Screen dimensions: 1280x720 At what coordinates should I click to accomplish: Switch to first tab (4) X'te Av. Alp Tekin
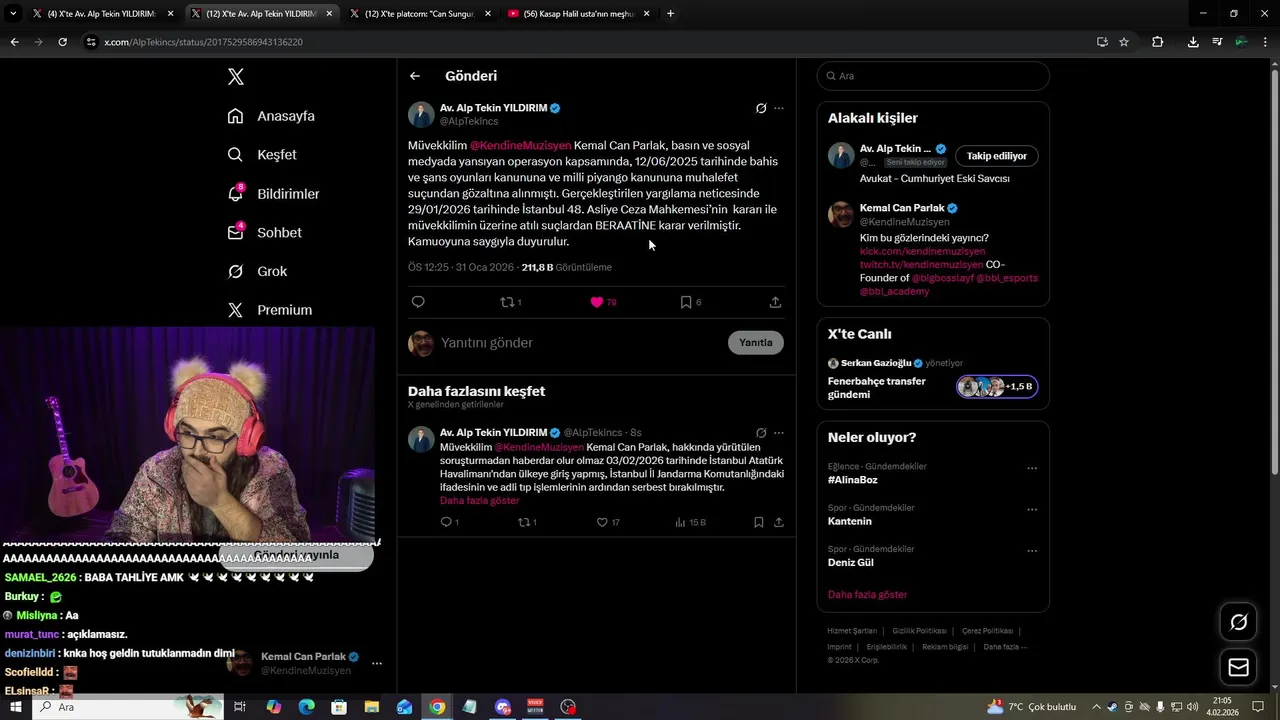103,14
